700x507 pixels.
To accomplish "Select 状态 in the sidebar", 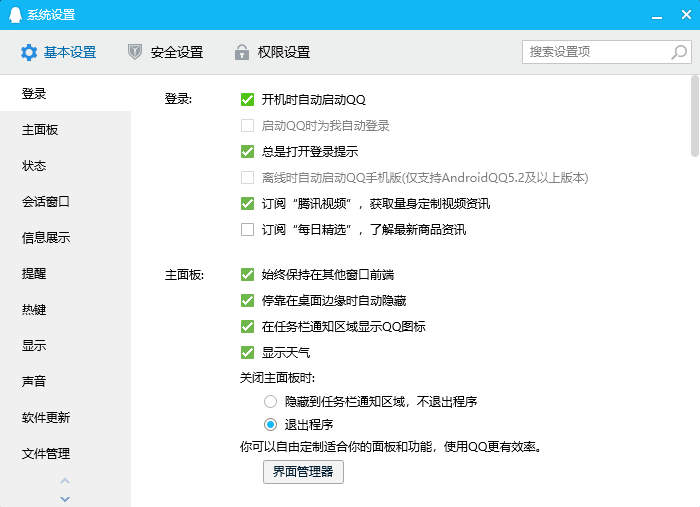I will pyautogui.click(x=65, y=166).
